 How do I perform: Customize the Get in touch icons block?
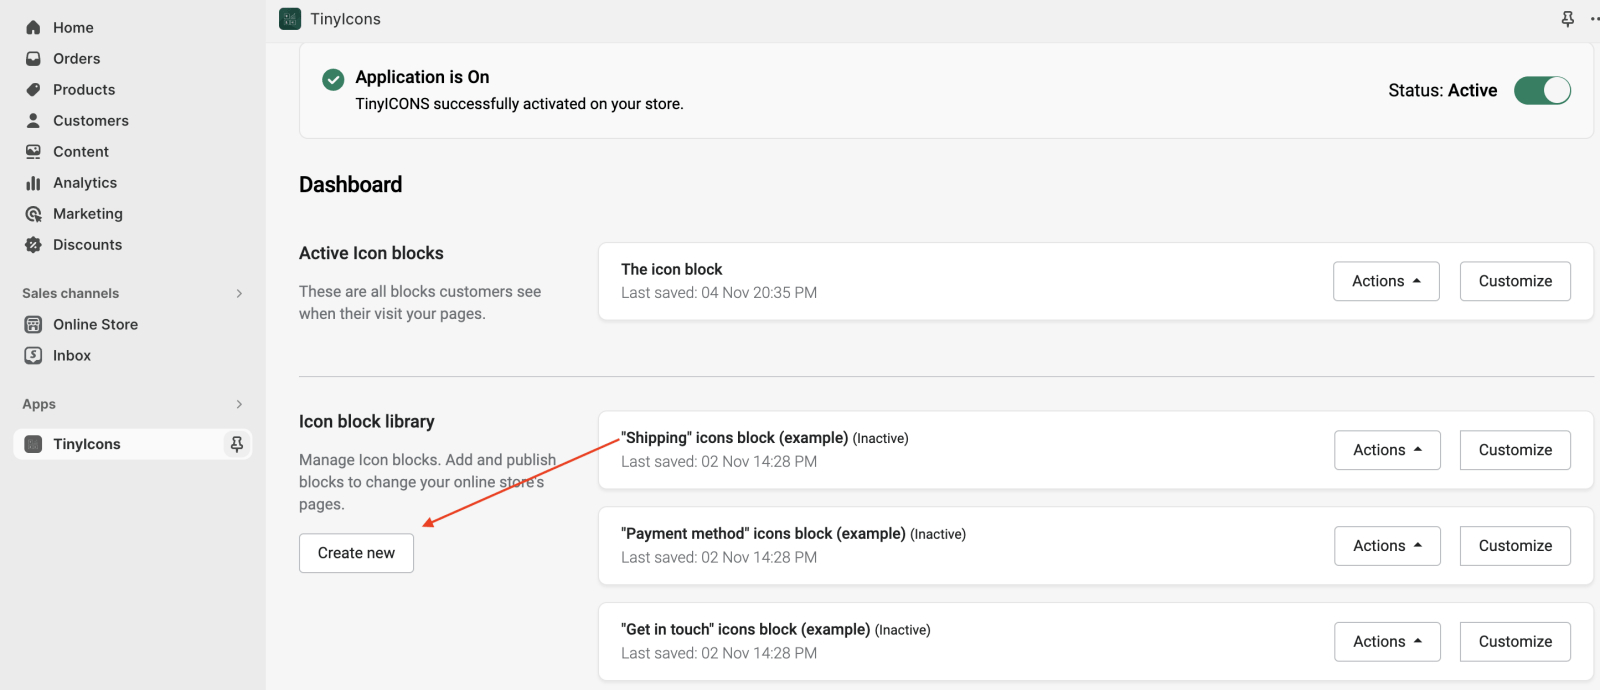coord(1514,642)
